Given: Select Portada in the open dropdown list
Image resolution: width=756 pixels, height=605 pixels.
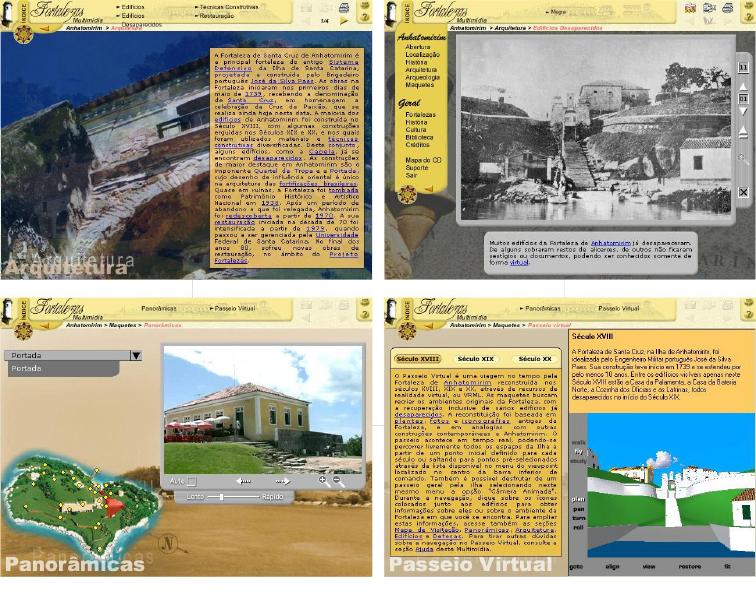Looking at the screenshot, I should tap(26, 369).
